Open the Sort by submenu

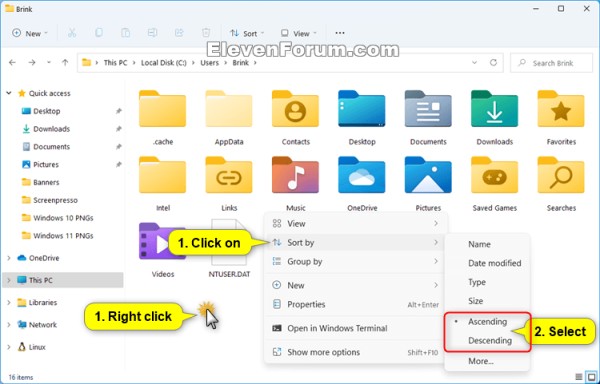355,242
